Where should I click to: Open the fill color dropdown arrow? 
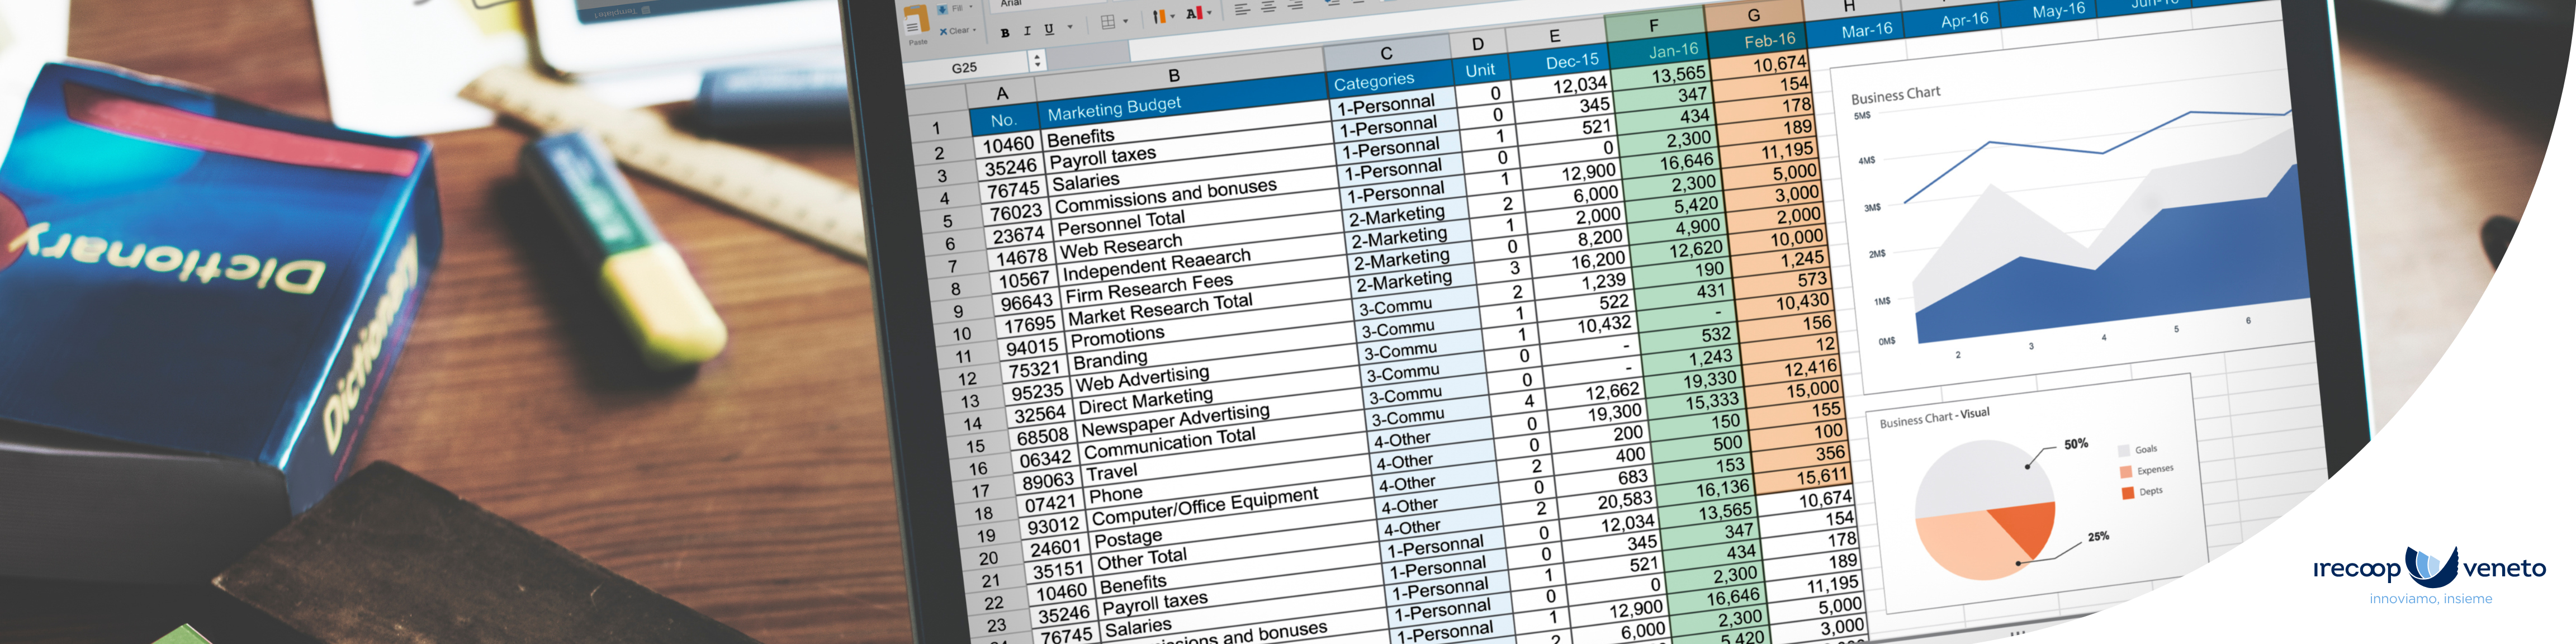[1173, 16]
